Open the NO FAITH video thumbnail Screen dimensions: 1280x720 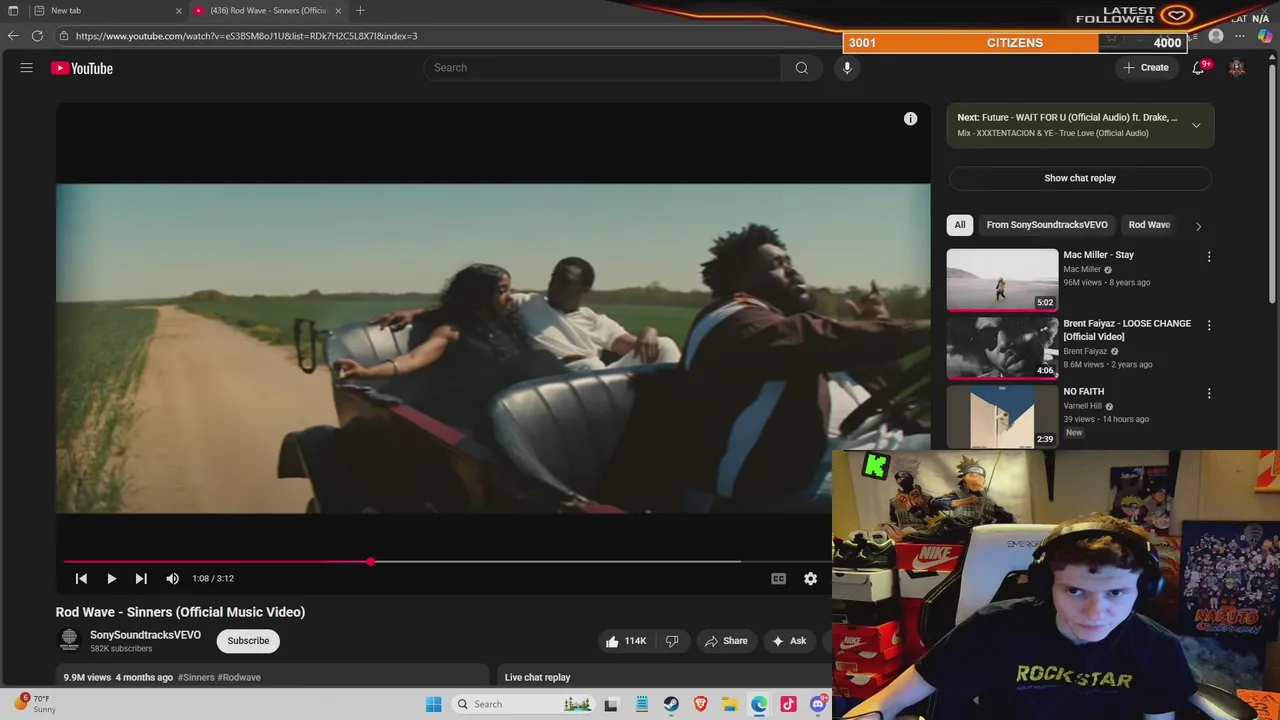1002,416
